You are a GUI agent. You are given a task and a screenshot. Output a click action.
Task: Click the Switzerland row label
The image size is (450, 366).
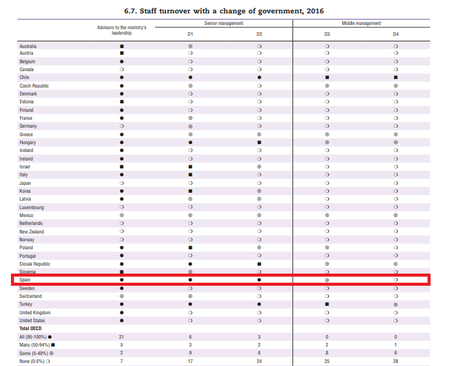(31, 296)
